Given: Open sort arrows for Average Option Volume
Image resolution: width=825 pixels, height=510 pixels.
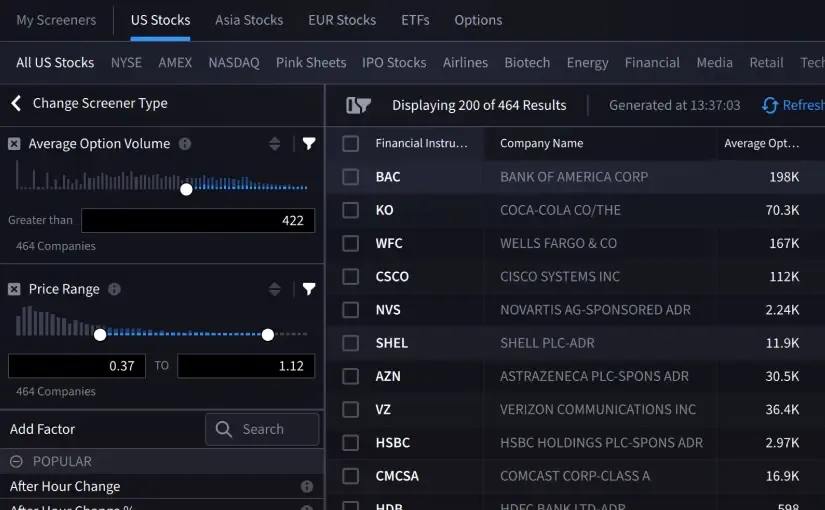Looking at the screenshot, I should [x=275, y=144].
